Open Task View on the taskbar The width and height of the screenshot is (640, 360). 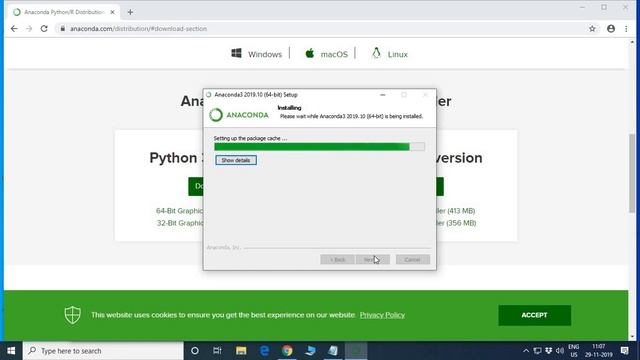(217, 351)
